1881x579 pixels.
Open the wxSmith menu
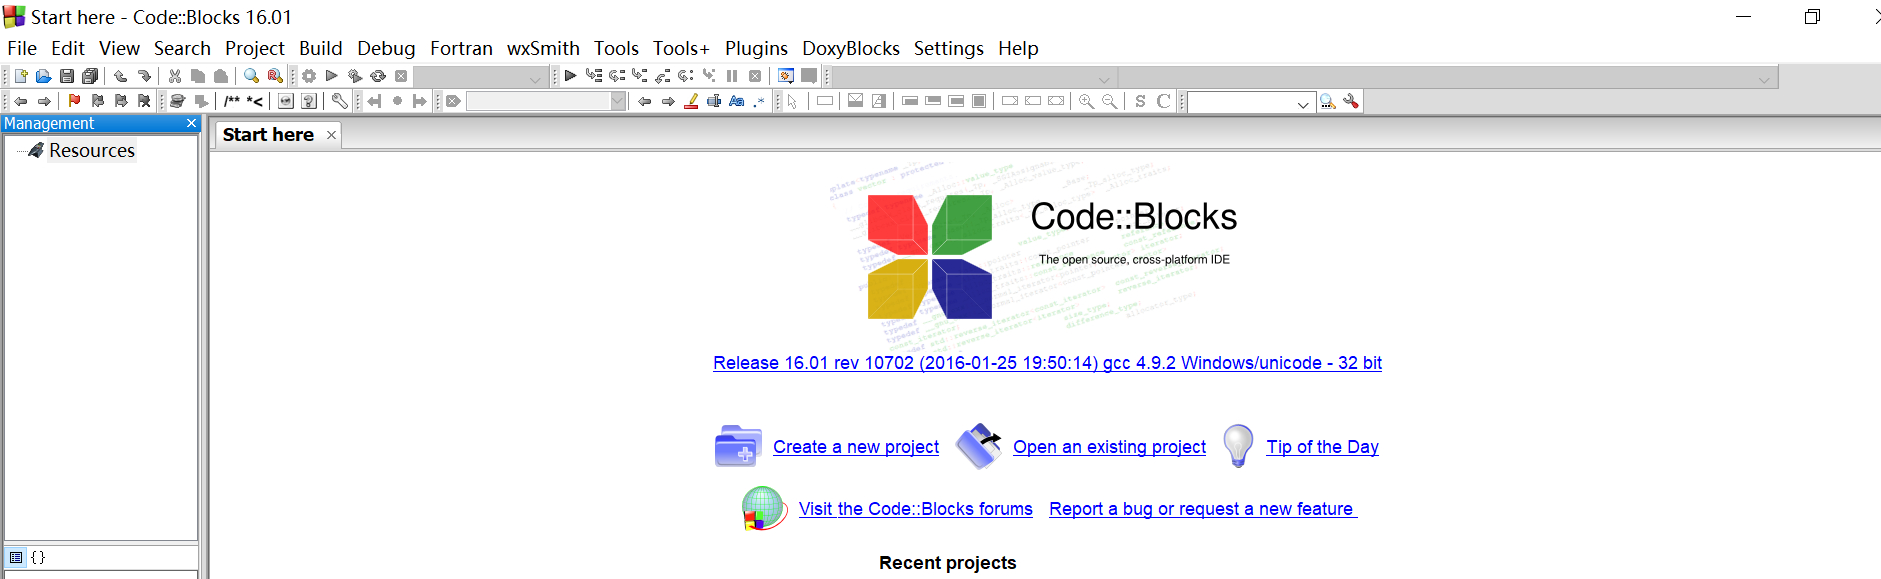tap(543, 48)
